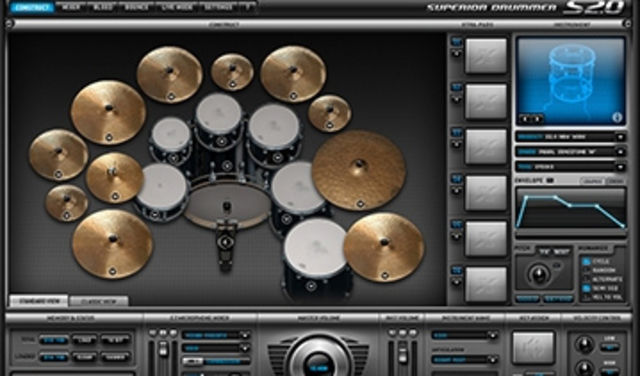Open the tool selection dropdown above Envelope
Image resolution: width=640 pixels, height=376 pixels.
[570, 167]
